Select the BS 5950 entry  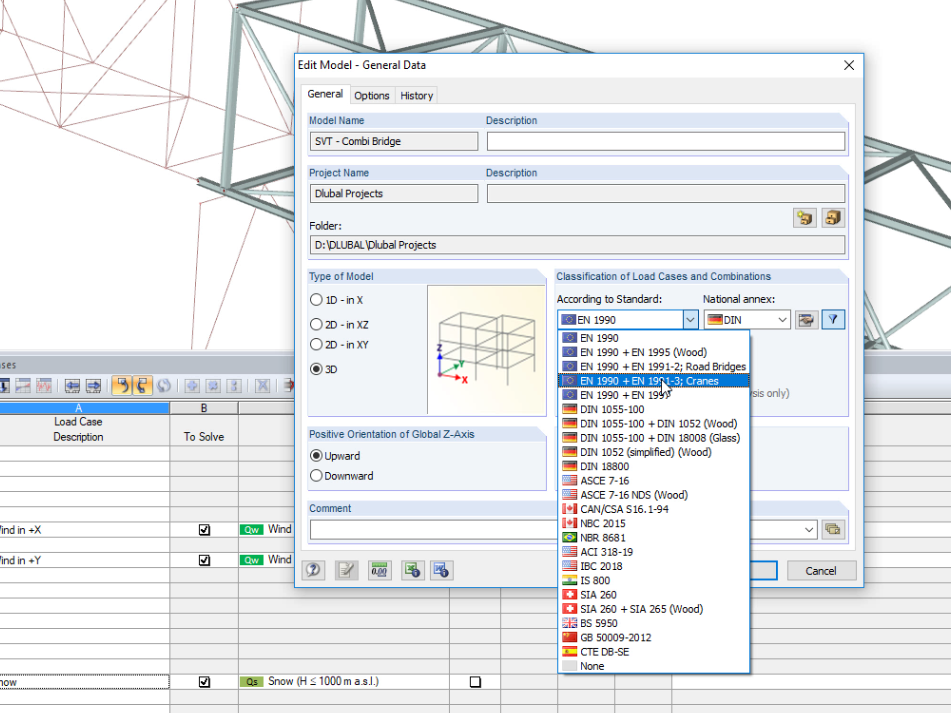point(653,623)
